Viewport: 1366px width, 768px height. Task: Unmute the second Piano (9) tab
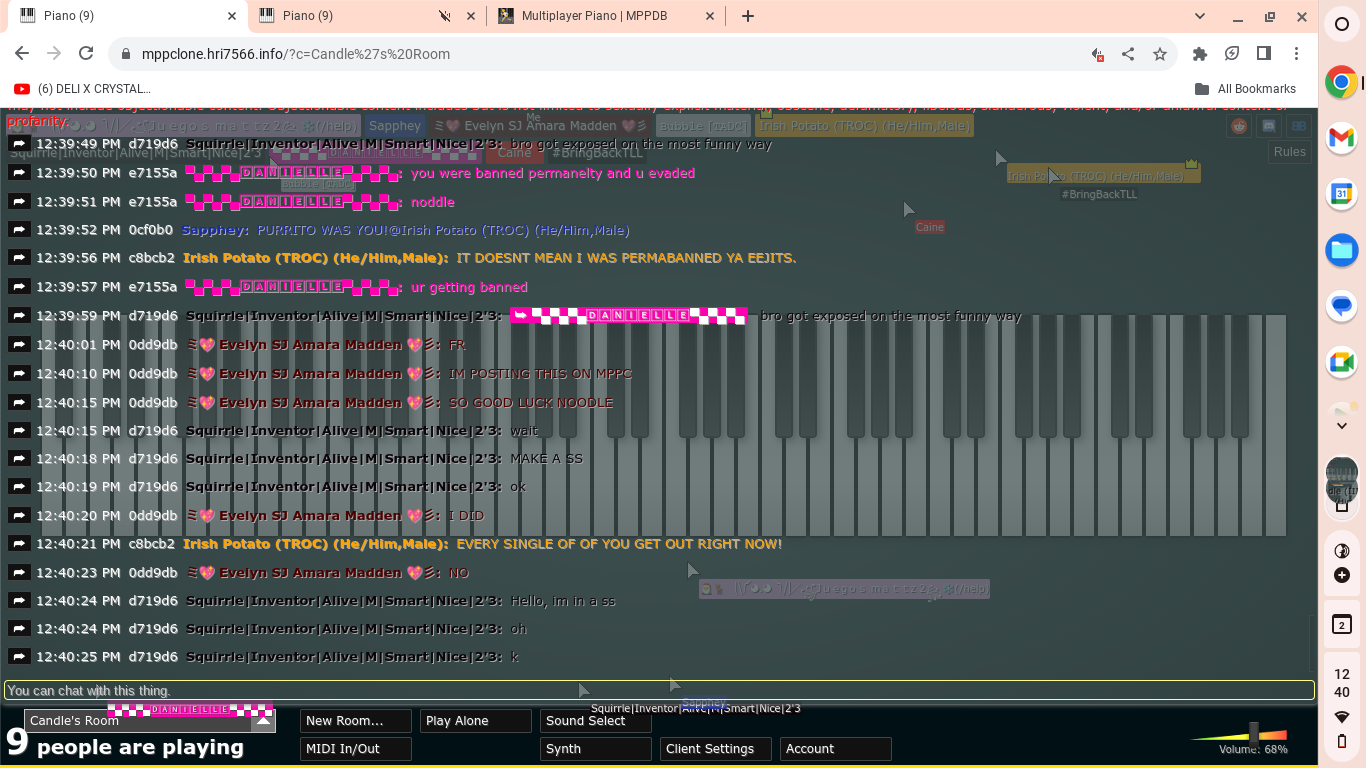coord(445,16)
